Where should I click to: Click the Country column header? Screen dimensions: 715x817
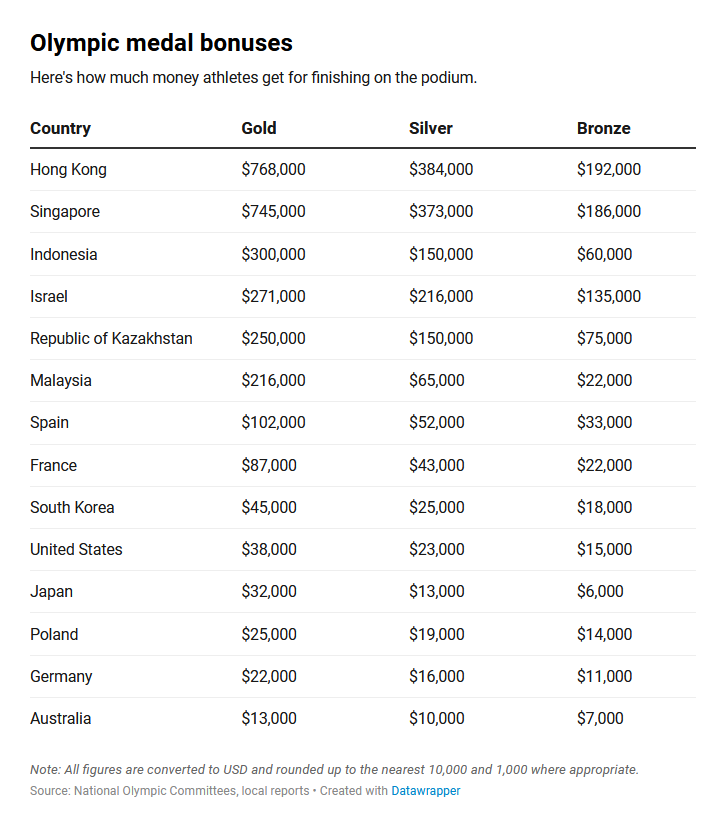tap(60, 128)
